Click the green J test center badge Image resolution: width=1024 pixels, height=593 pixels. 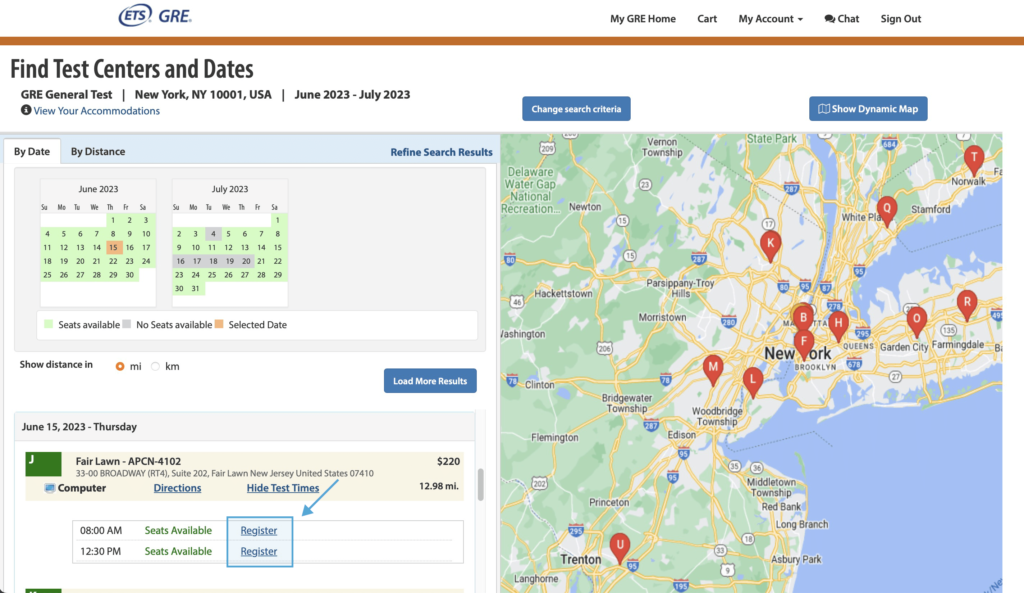point(44,465)
